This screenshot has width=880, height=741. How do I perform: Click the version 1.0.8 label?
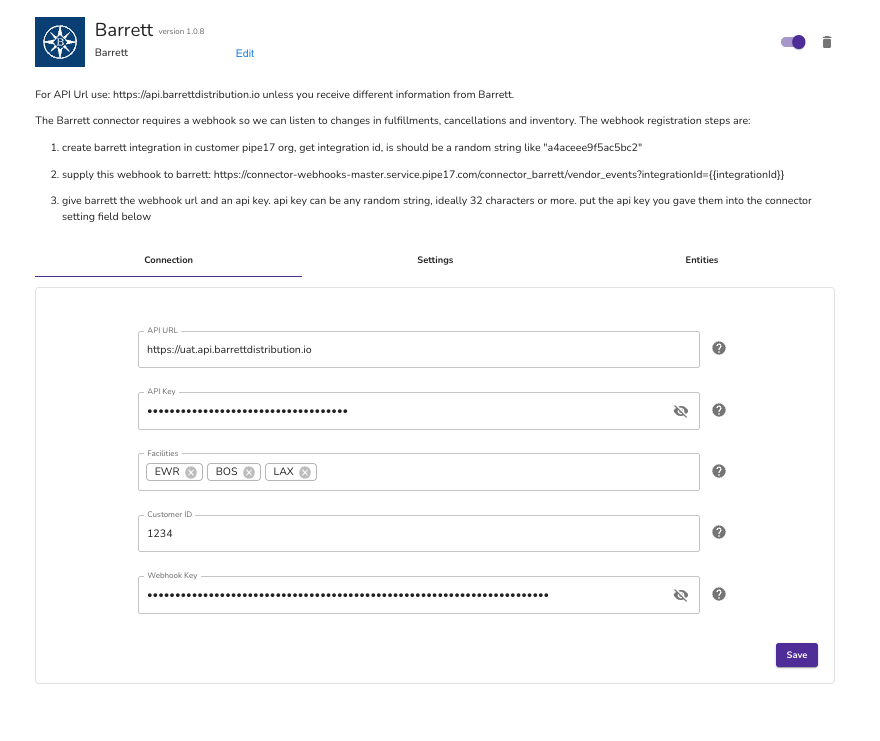click(x=181, y=31)
